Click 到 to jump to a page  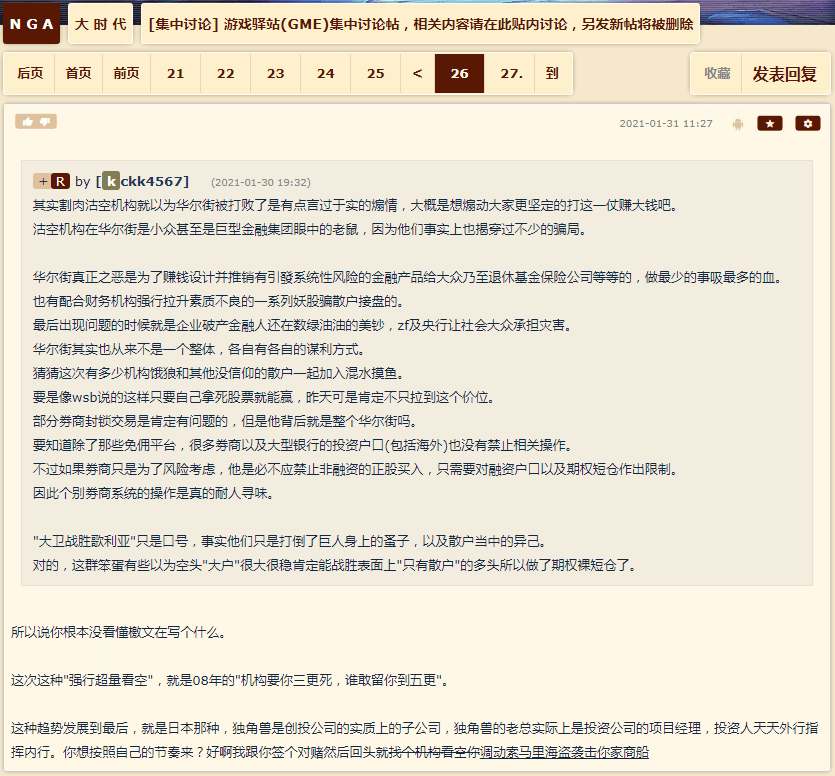(553, 73)
